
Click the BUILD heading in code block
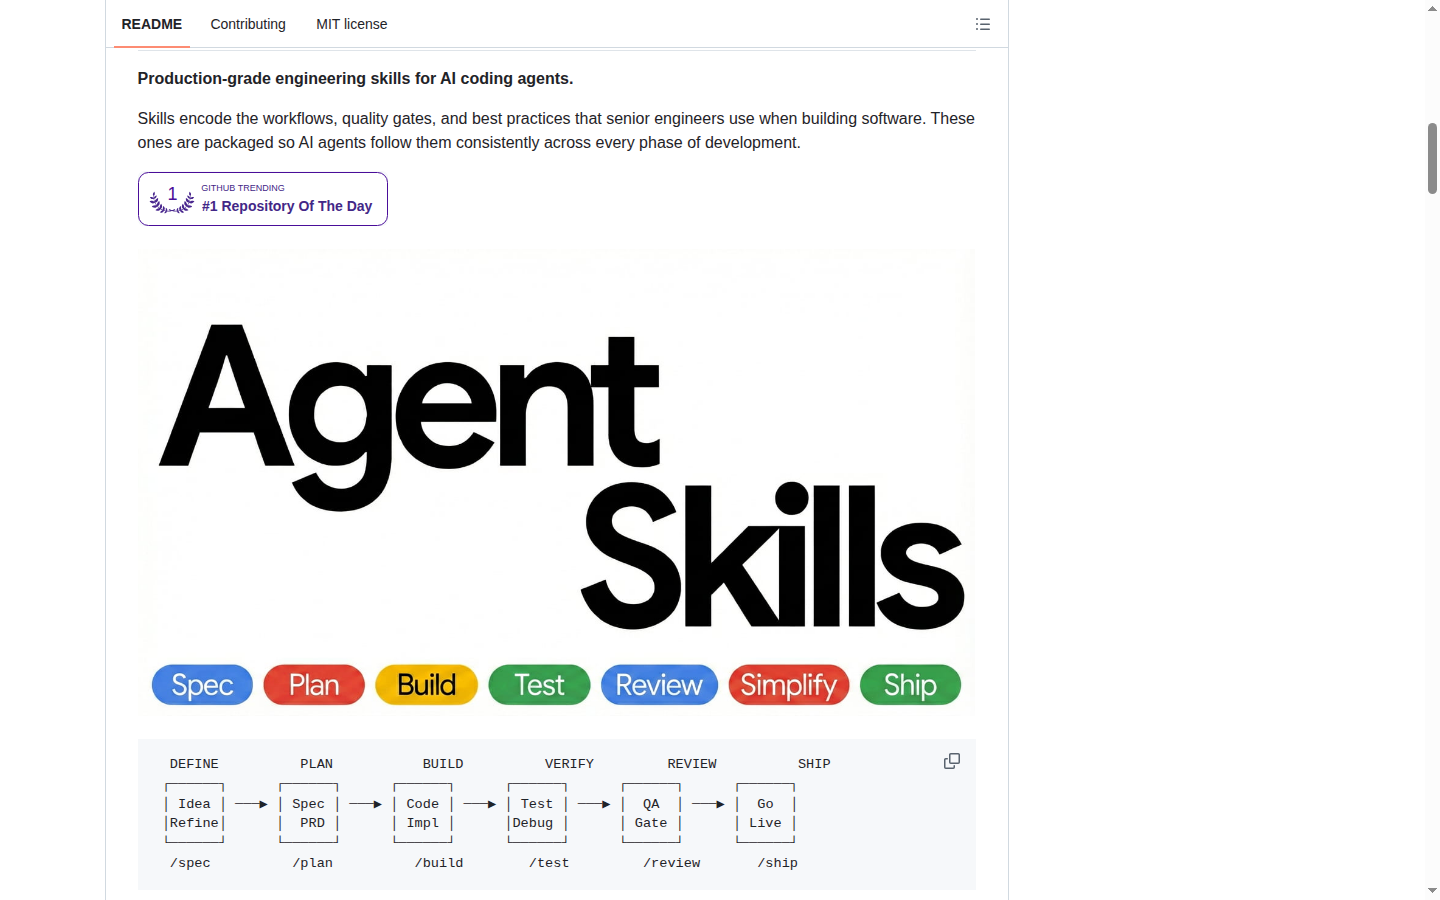443,764
